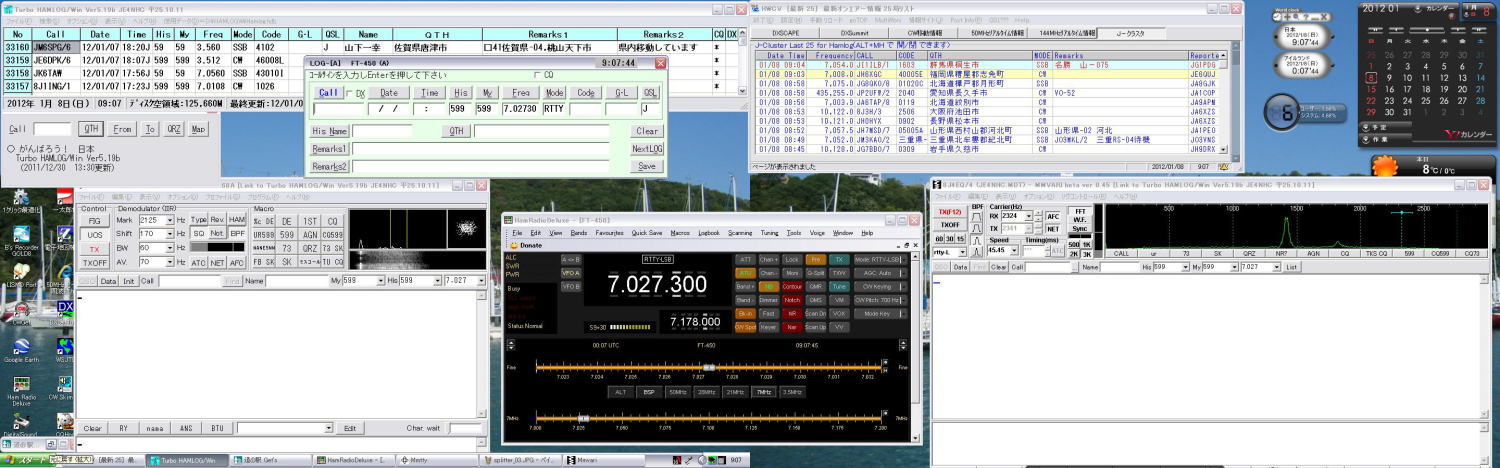1500x468 pixels.
Task: Open the AV. dropdown in MMTTY
Action: (x=171, y=262)
